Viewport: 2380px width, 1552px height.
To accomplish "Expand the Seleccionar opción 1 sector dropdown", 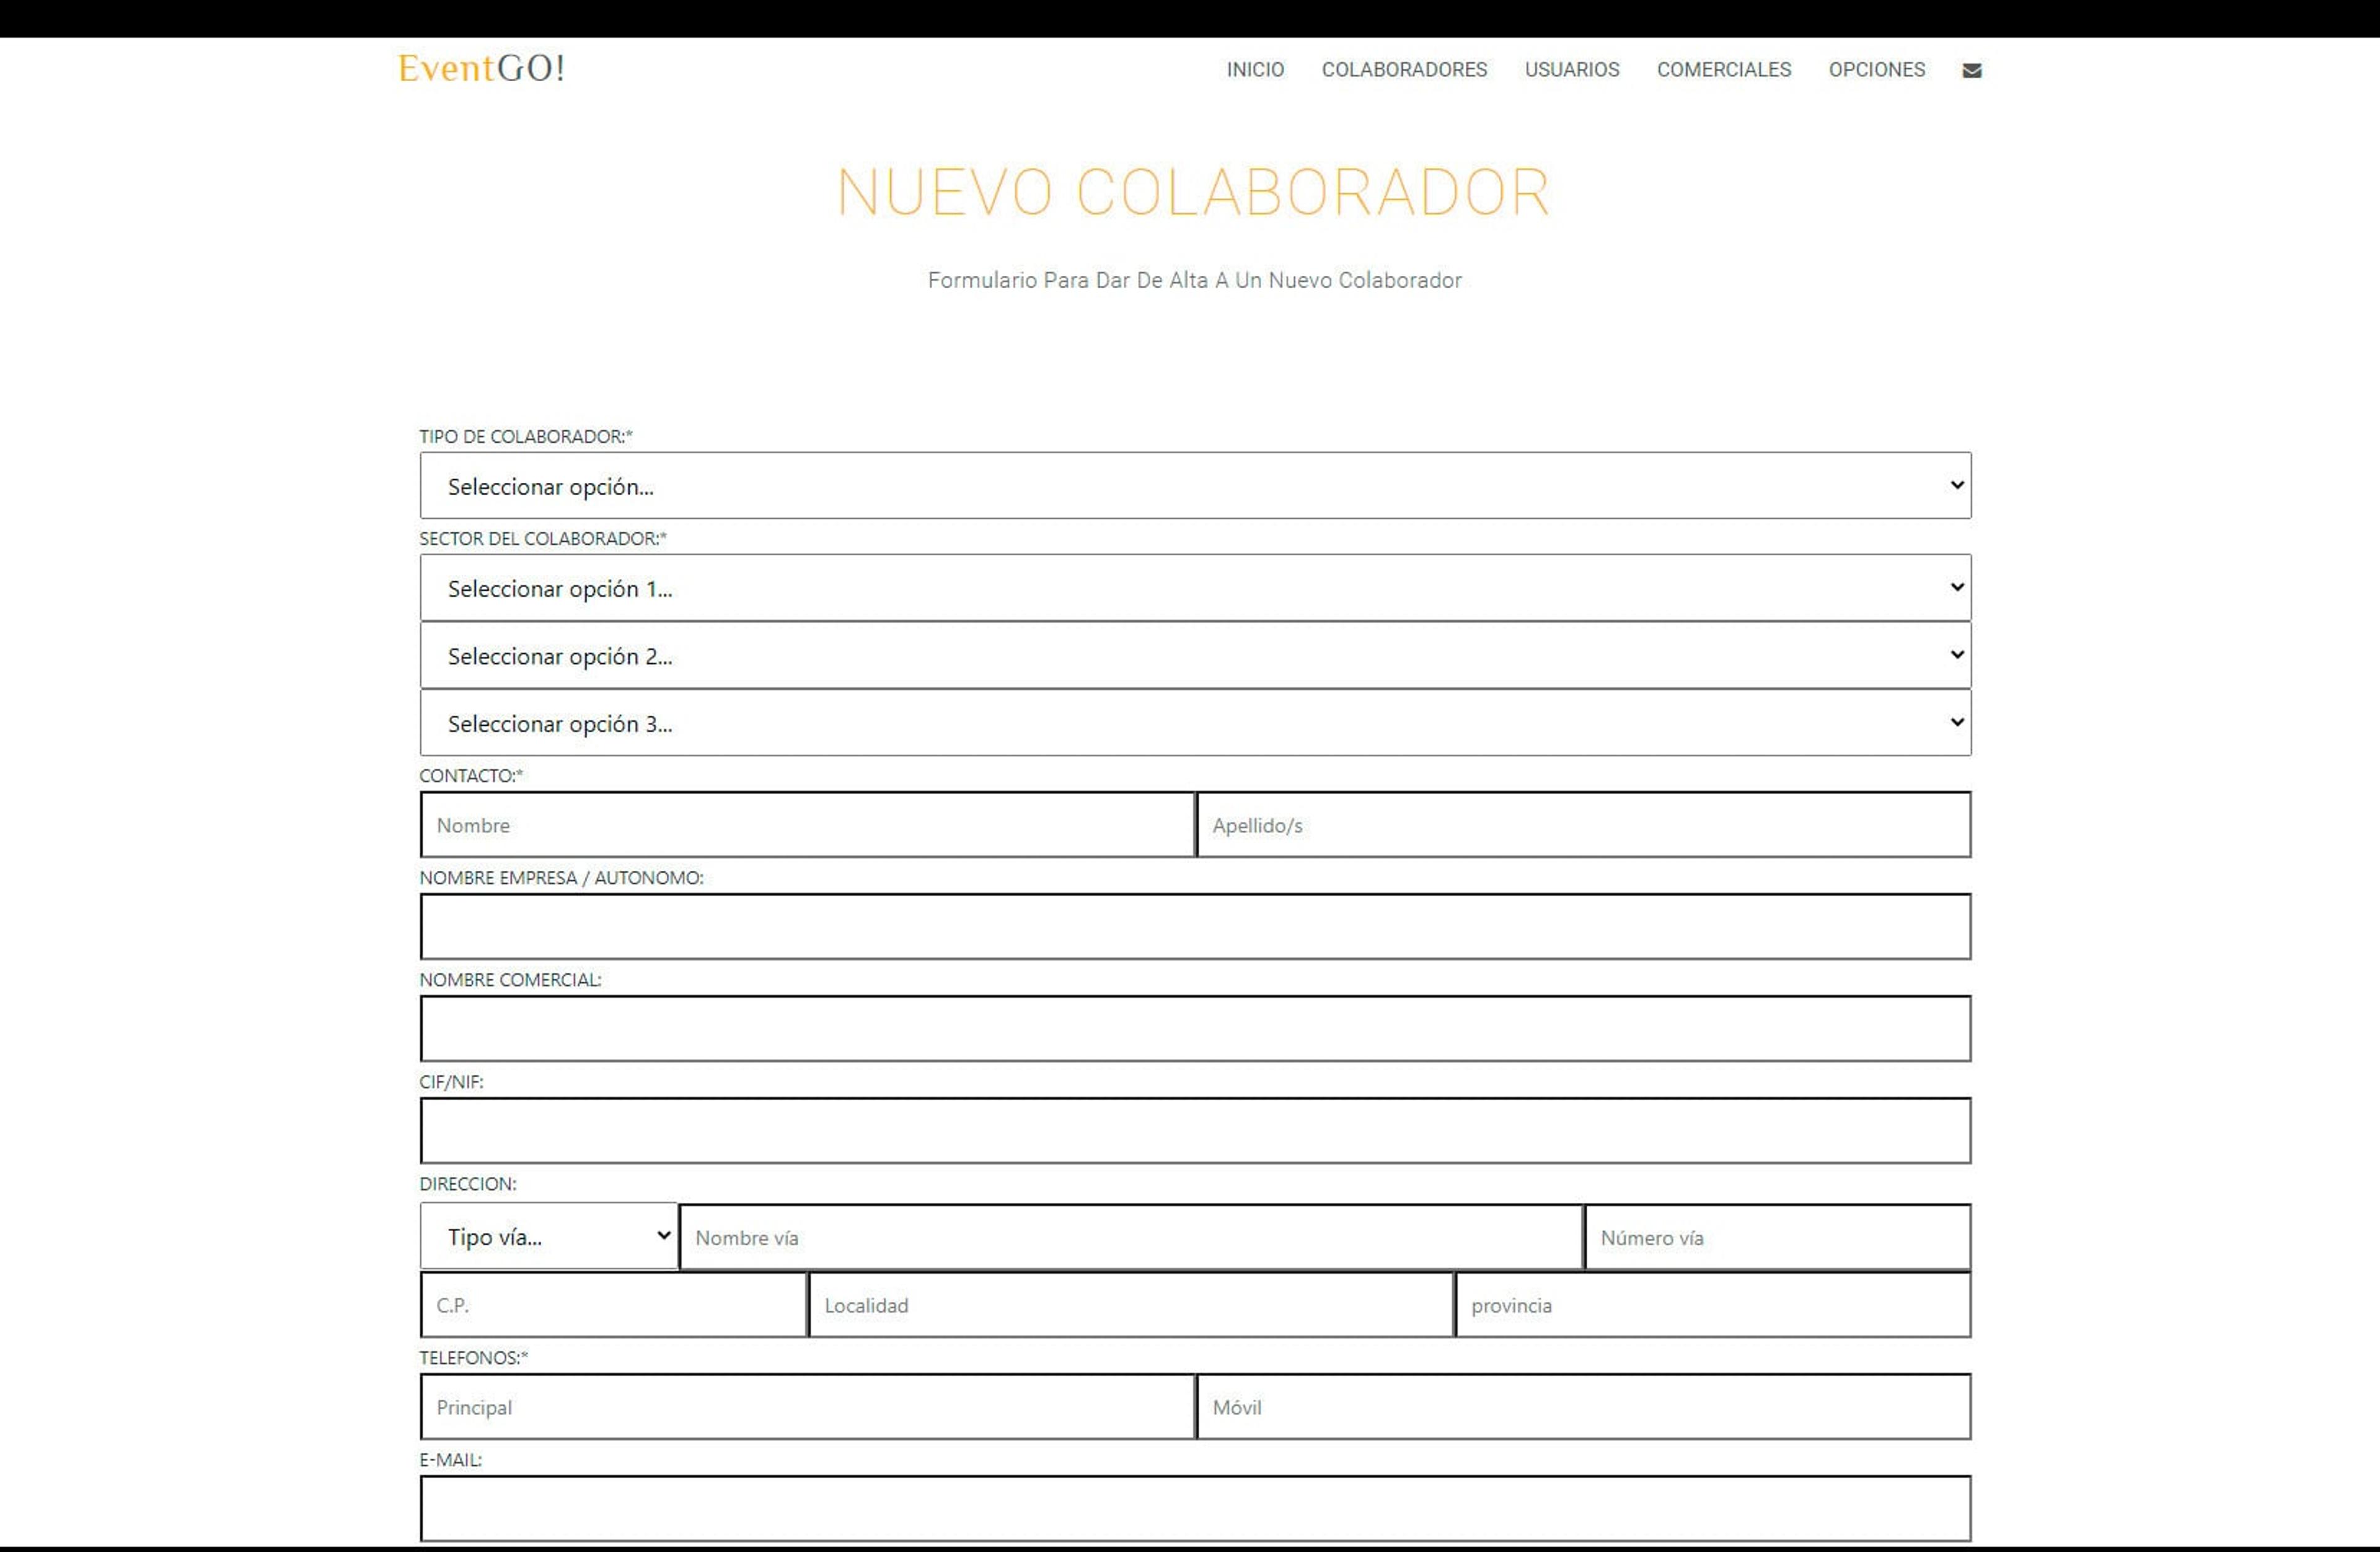I will click(1195, 588).
